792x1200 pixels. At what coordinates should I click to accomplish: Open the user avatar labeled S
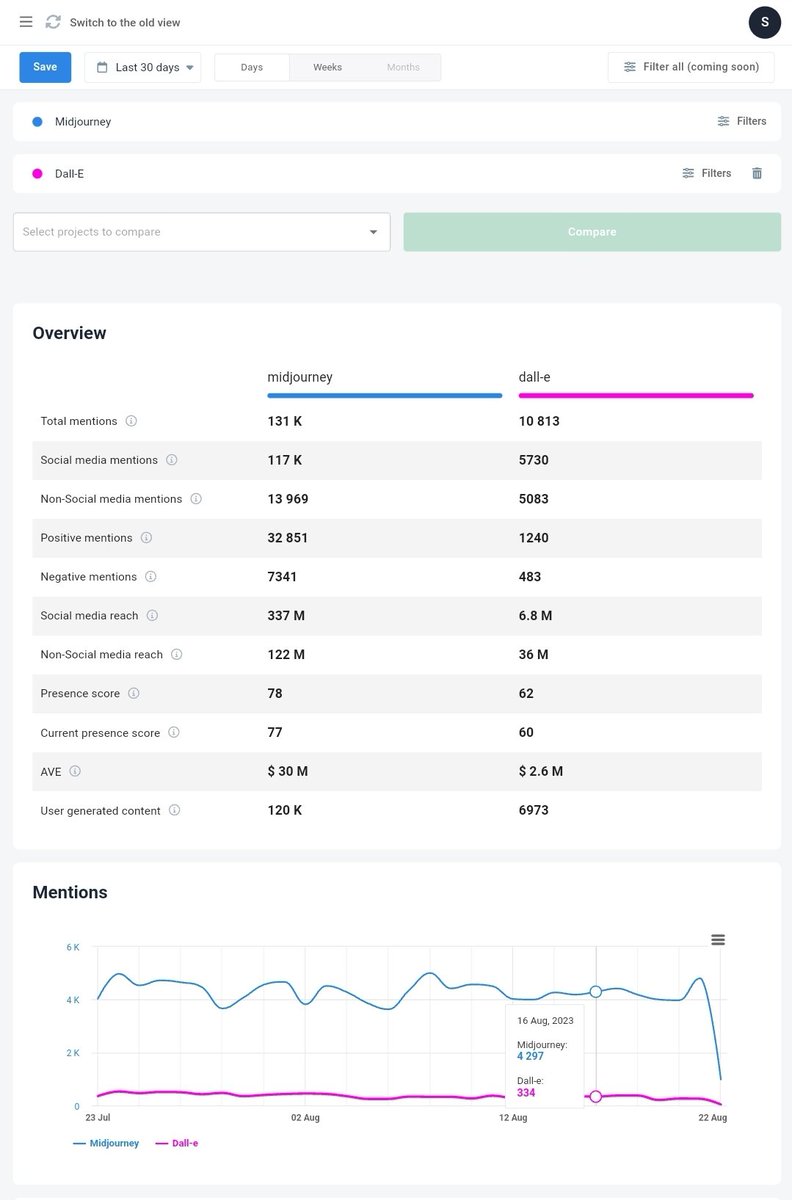[x=765, y=22]
